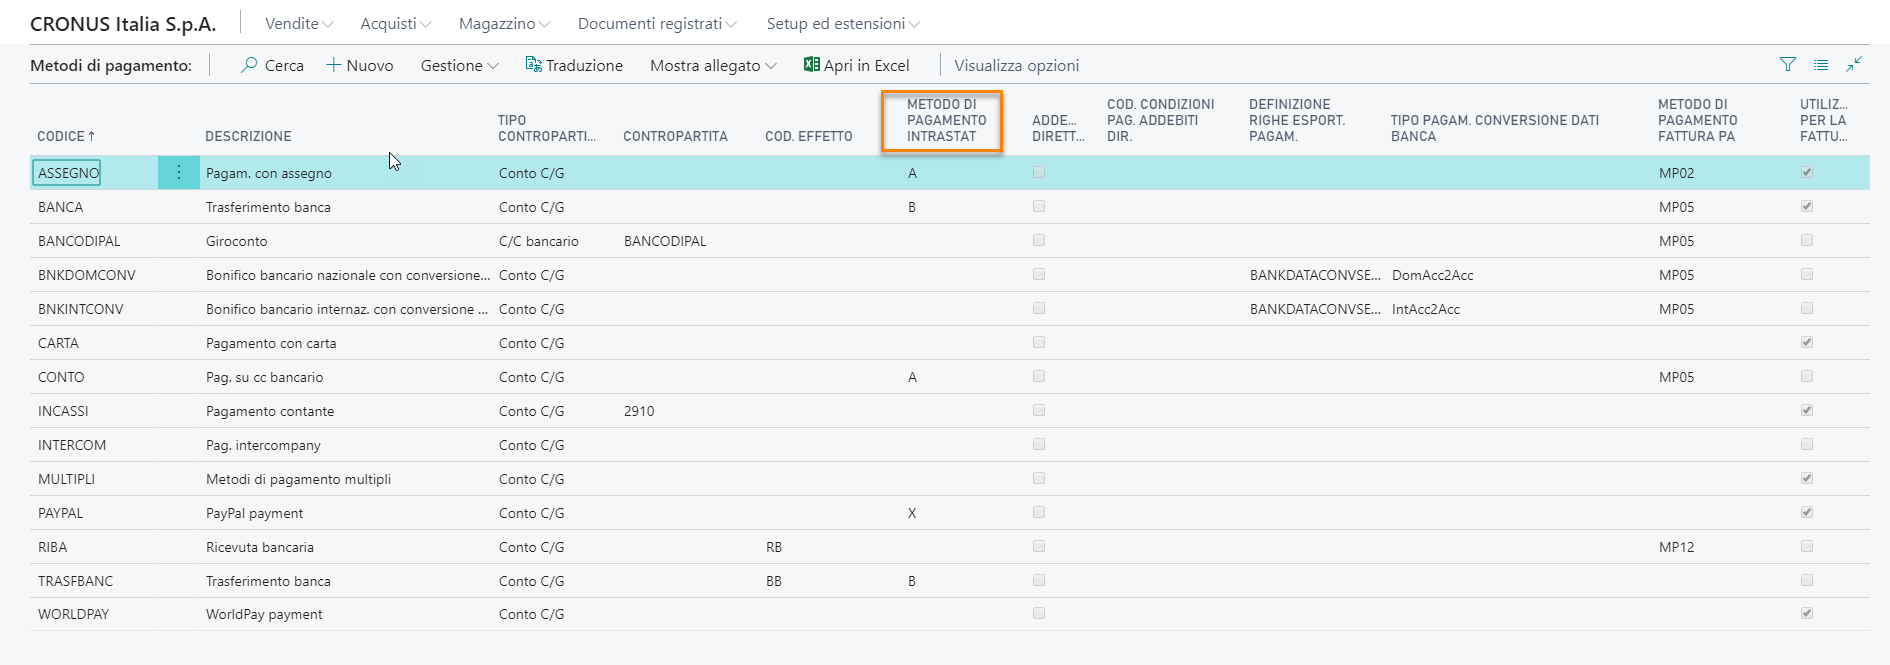Click the Cerca magnifier icon

tap(249, 65)
